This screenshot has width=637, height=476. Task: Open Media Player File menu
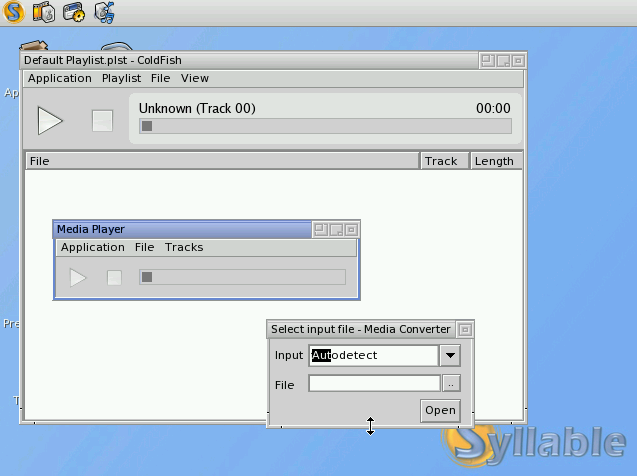pos(145,247)
